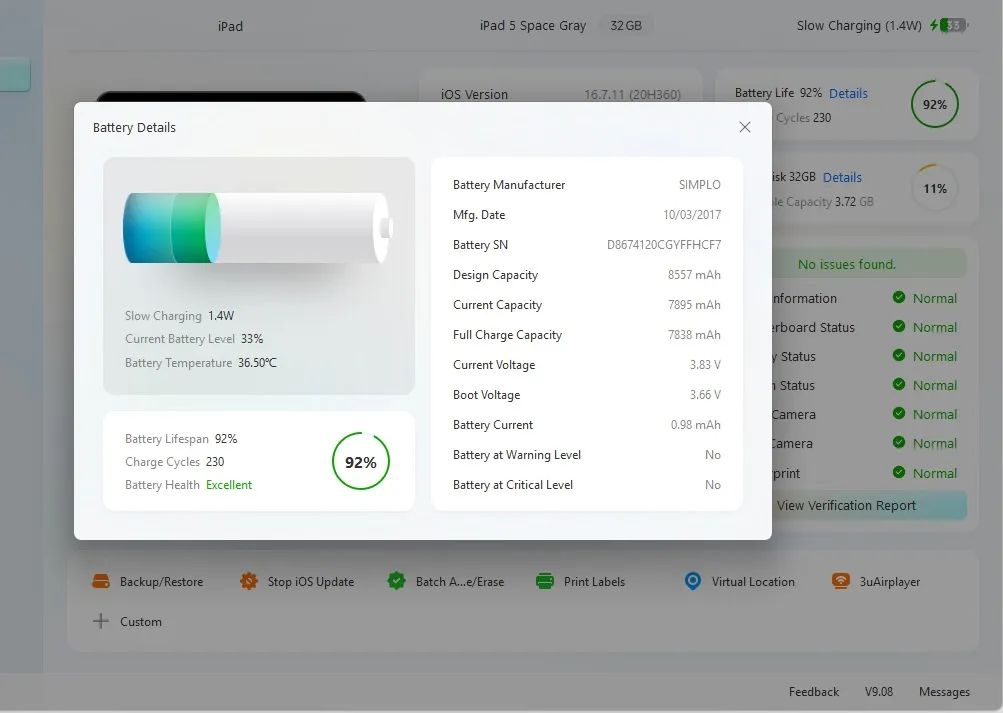The image size is (1003, 713).
Task: Click the Backup/Restore icon
Action: 101,581
